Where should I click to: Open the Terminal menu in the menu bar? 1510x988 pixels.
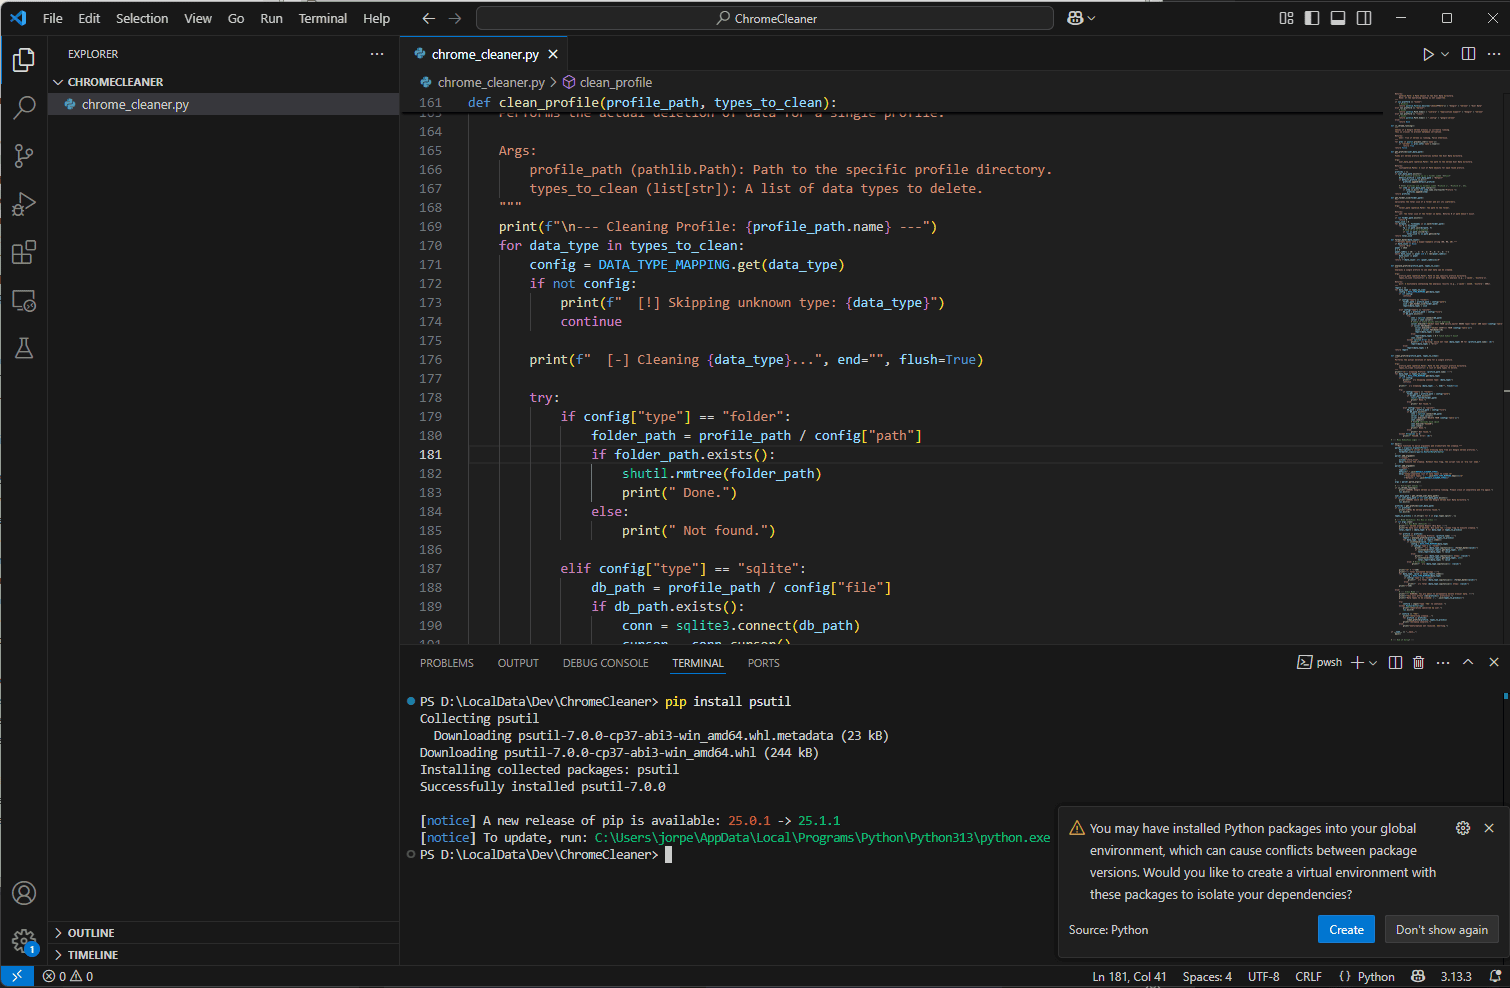pos(322,17)
